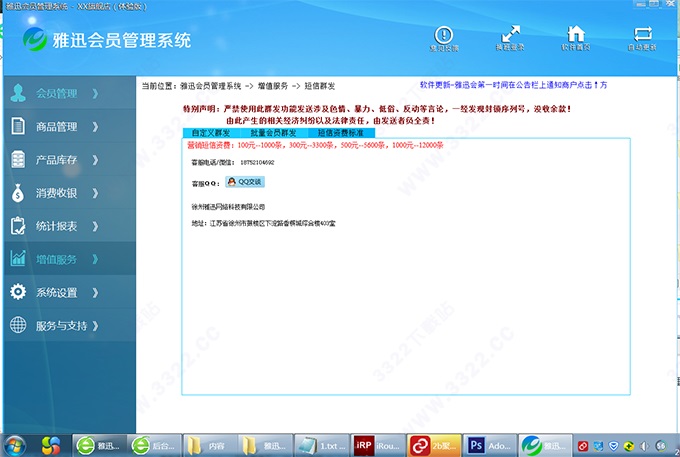Screen dimensions: 680x457
Task: Select the 短信资费标准 tab
Action: [x=341, y=132]
